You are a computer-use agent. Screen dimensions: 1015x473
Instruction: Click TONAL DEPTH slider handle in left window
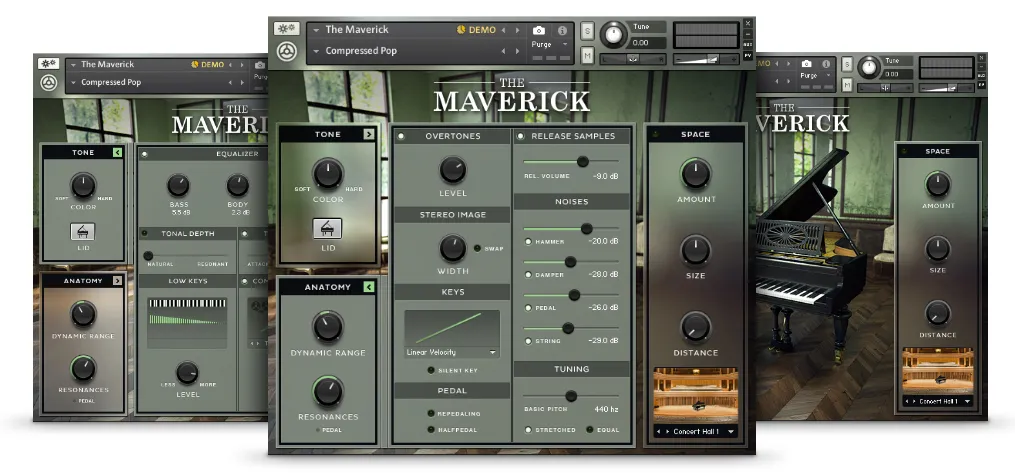tap(148, 256)
